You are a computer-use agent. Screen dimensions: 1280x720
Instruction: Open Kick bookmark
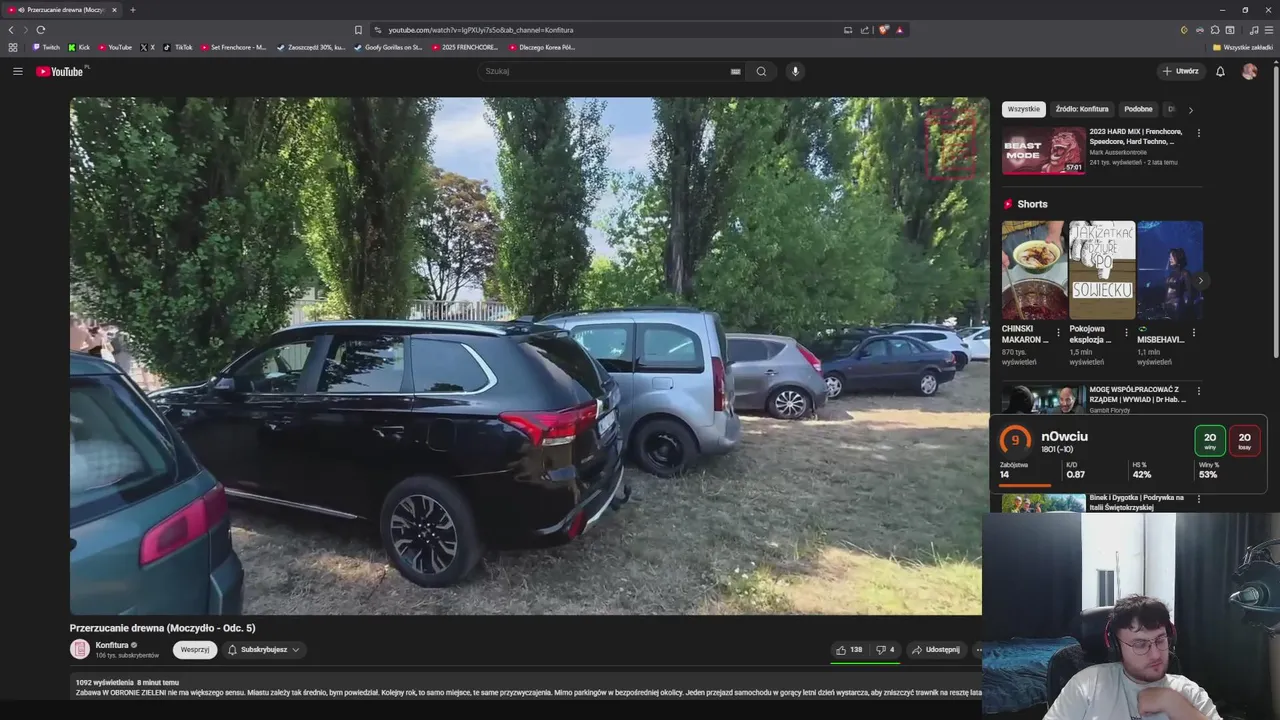(x=79, y=47)
